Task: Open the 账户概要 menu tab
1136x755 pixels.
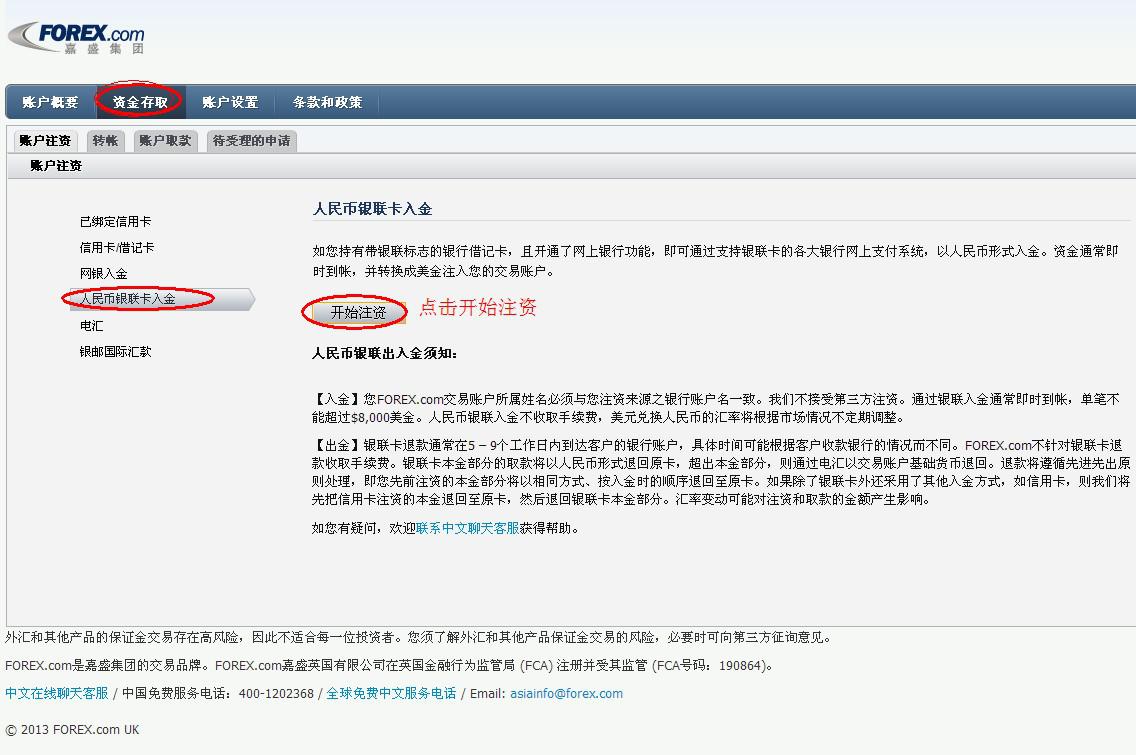Action: (50, 102)
